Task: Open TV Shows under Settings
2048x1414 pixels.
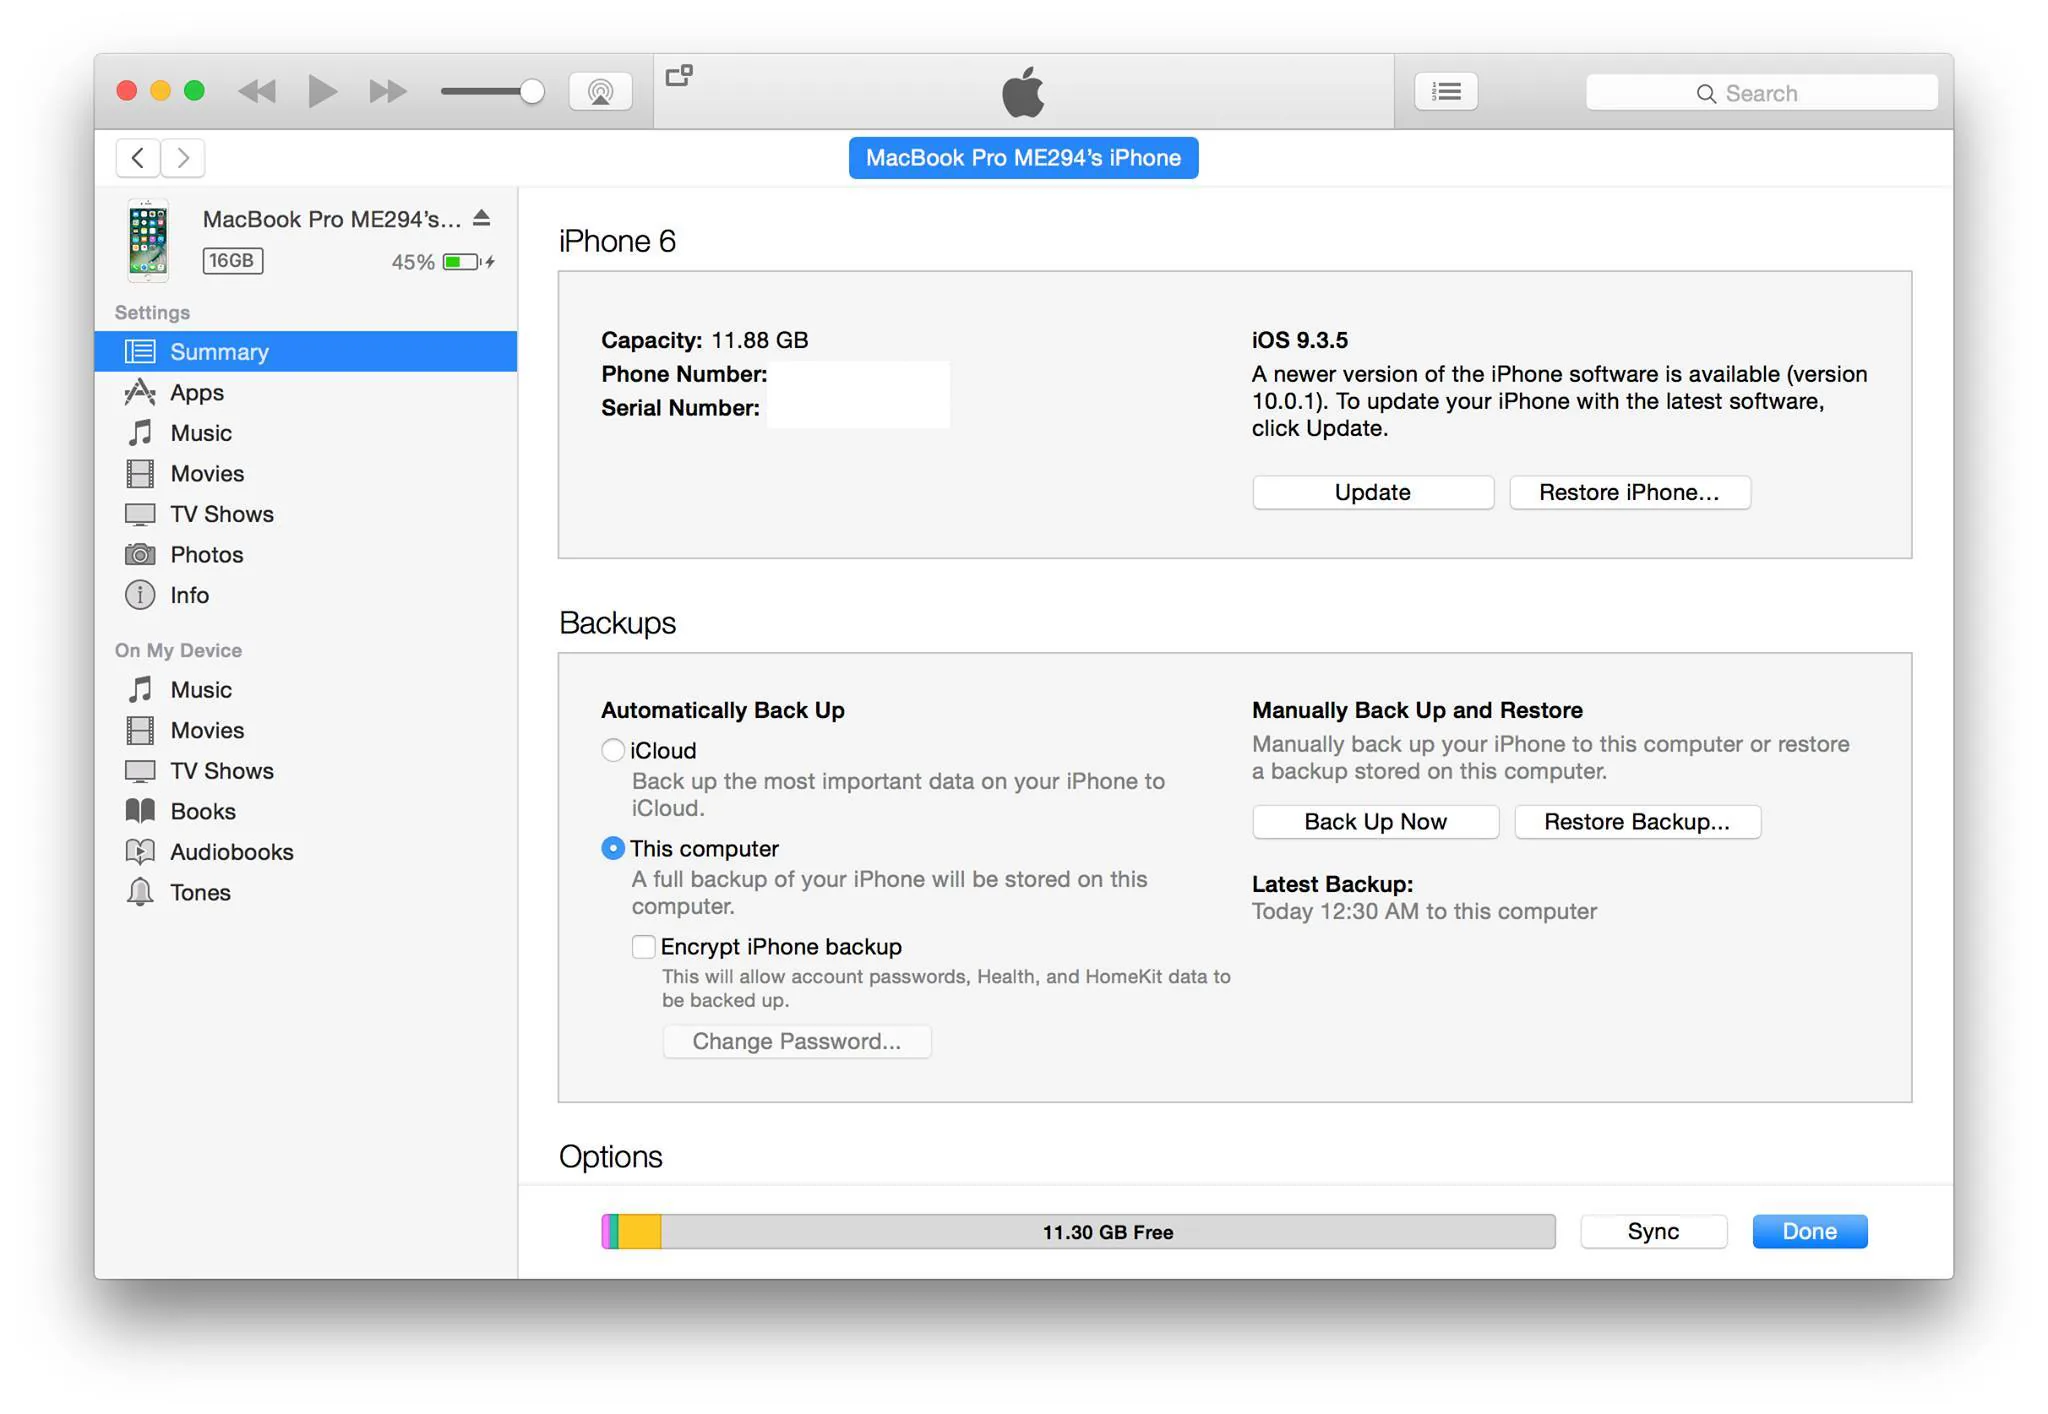Action: pos(306,514)
